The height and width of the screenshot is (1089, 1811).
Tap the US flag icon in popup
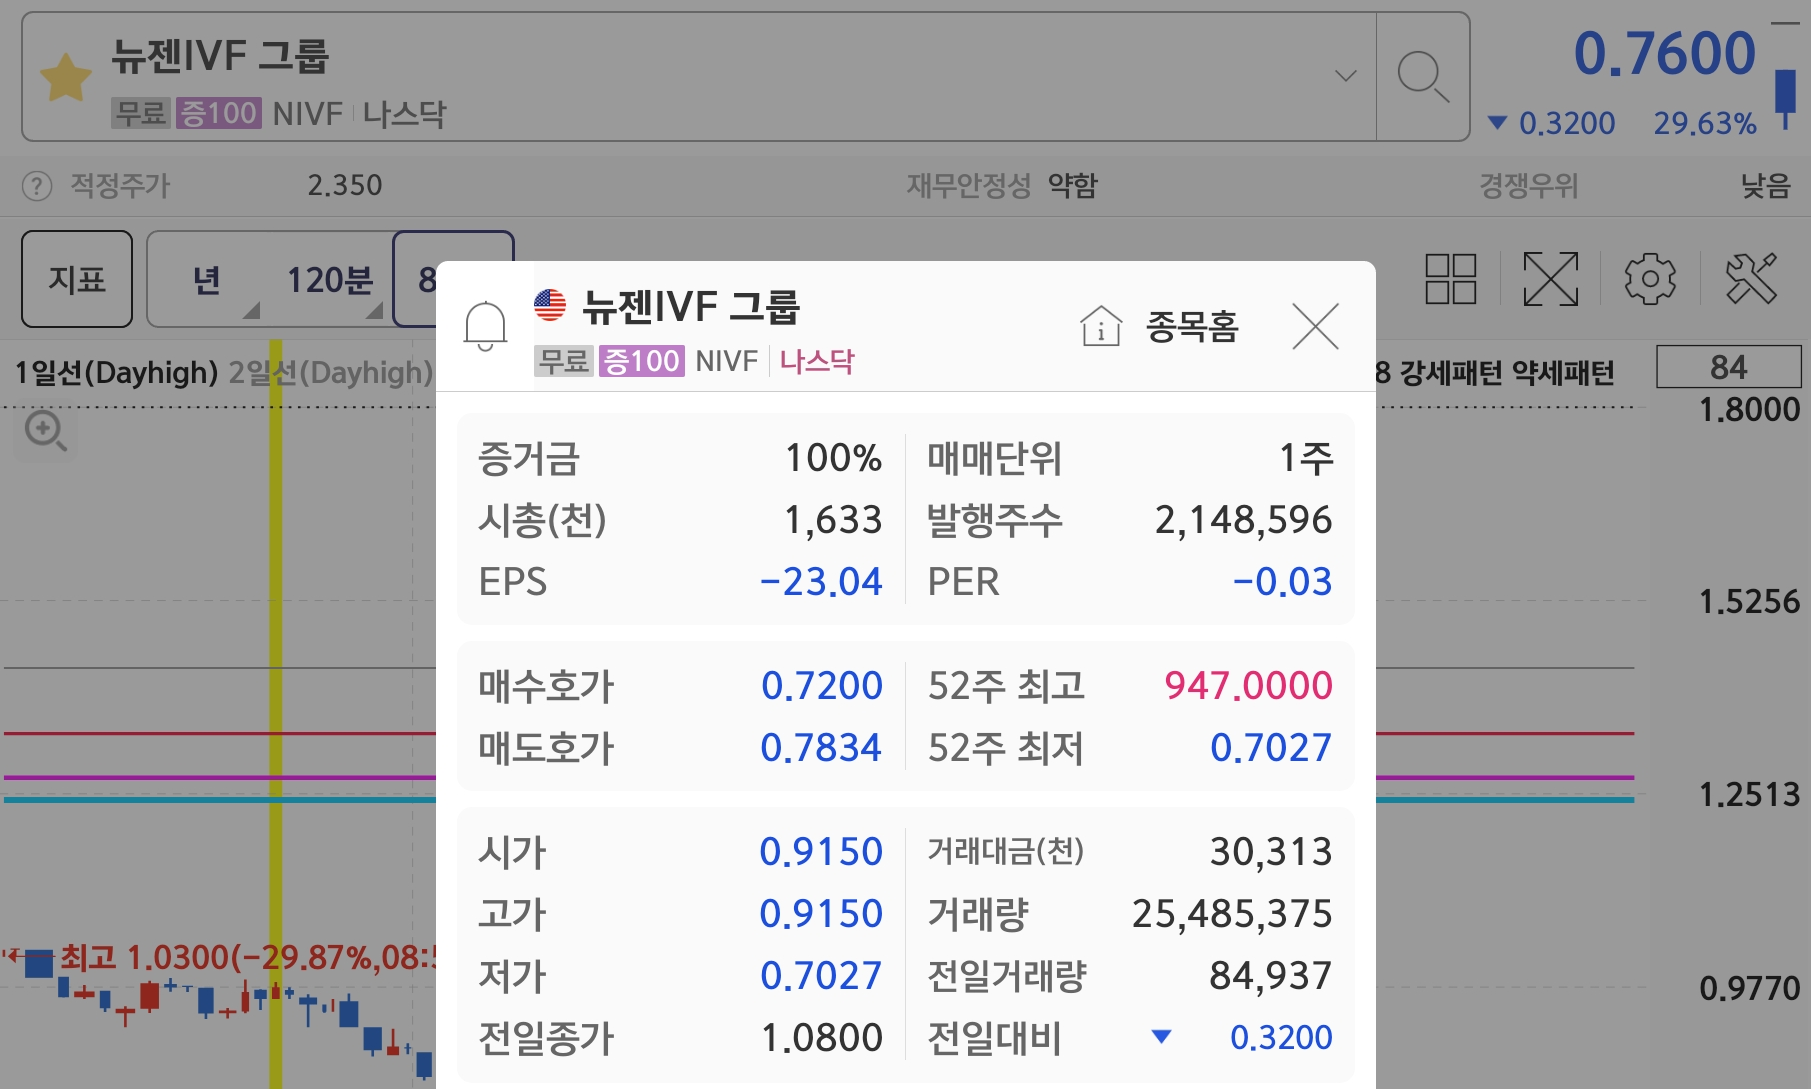coord(550,304)
